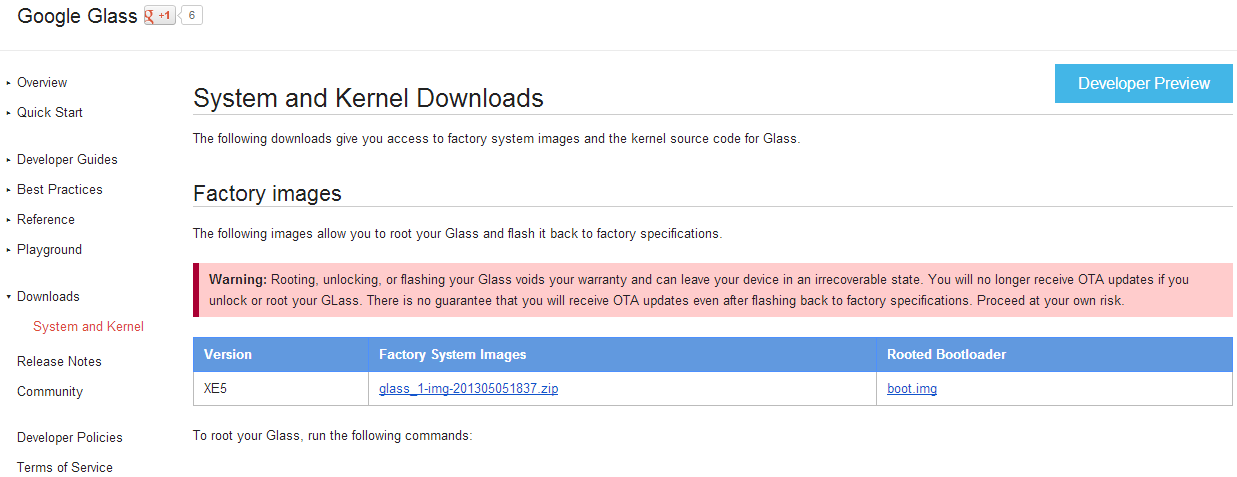Click the +1 count bubble showing 6
Viewport: 1237px width, 477px height.
(191, 16)
